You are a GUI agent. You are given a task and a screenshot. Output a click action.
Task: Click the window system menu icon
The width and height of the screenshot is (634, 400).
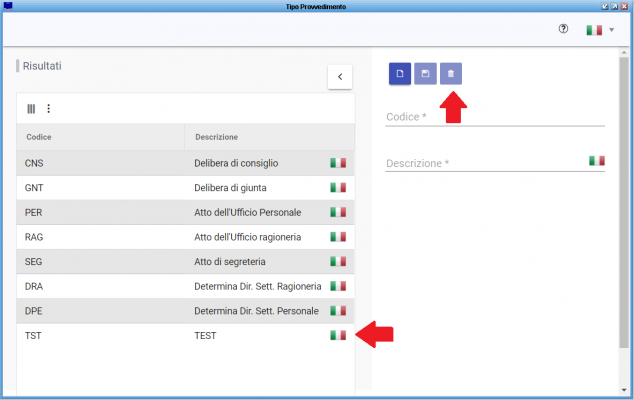click(7, 6)
